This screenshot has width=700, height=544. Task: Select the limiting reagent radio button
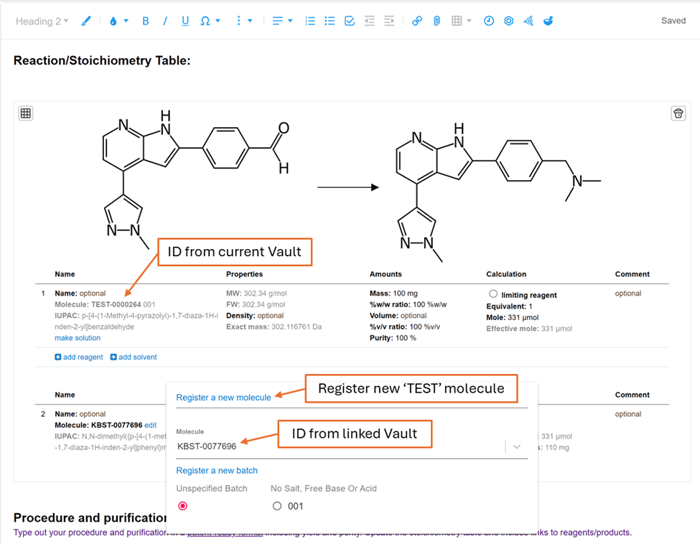[493, 294]
